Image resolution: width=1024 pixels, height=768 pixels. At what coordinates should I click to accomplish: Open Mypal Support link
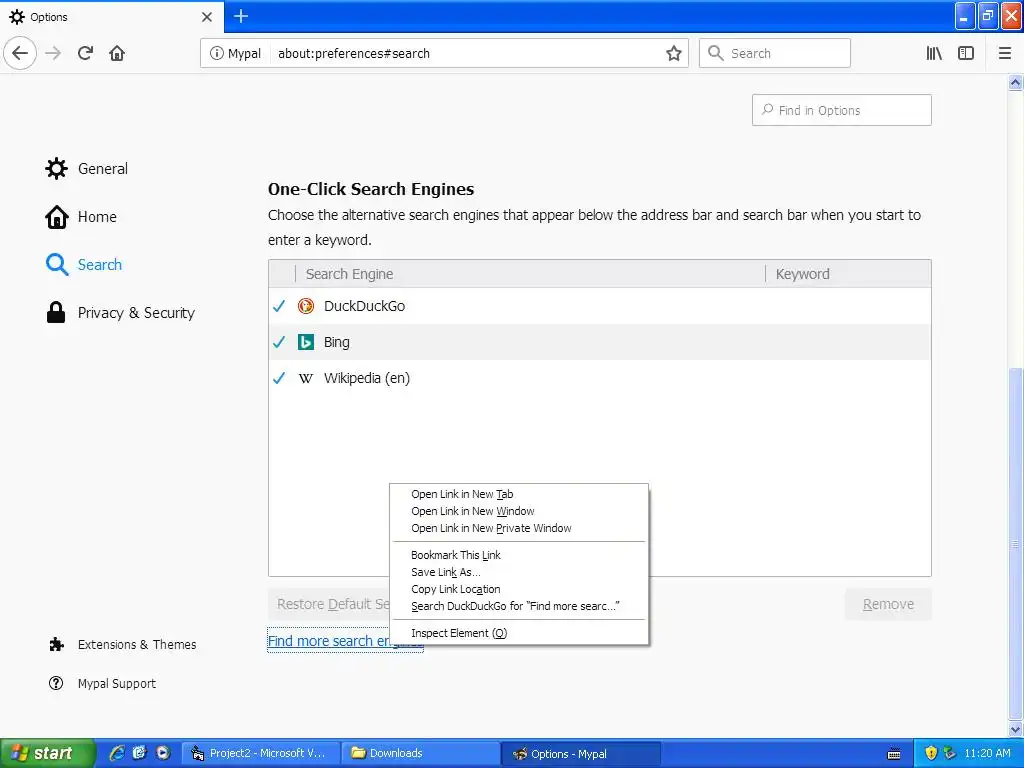point(103,683)
